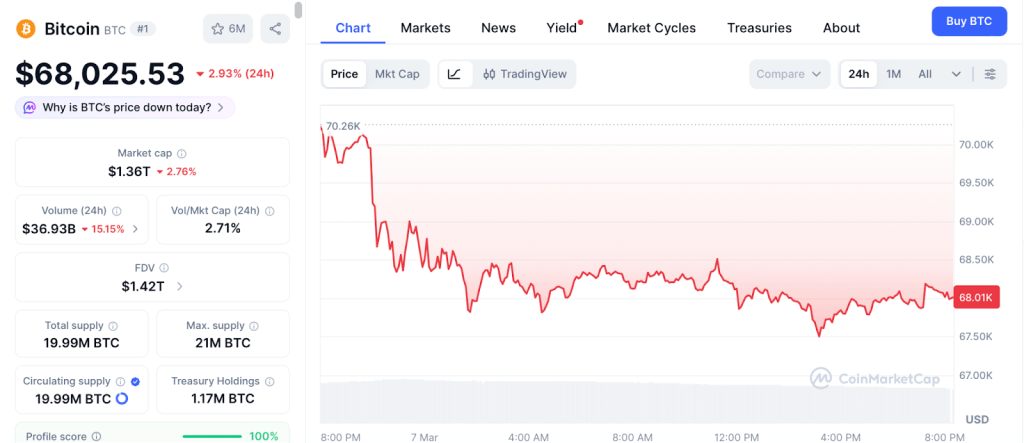The height and width of the screenshot is (443, 1024).
Task: Switch to the Markets tab
Action: point(425,28)
